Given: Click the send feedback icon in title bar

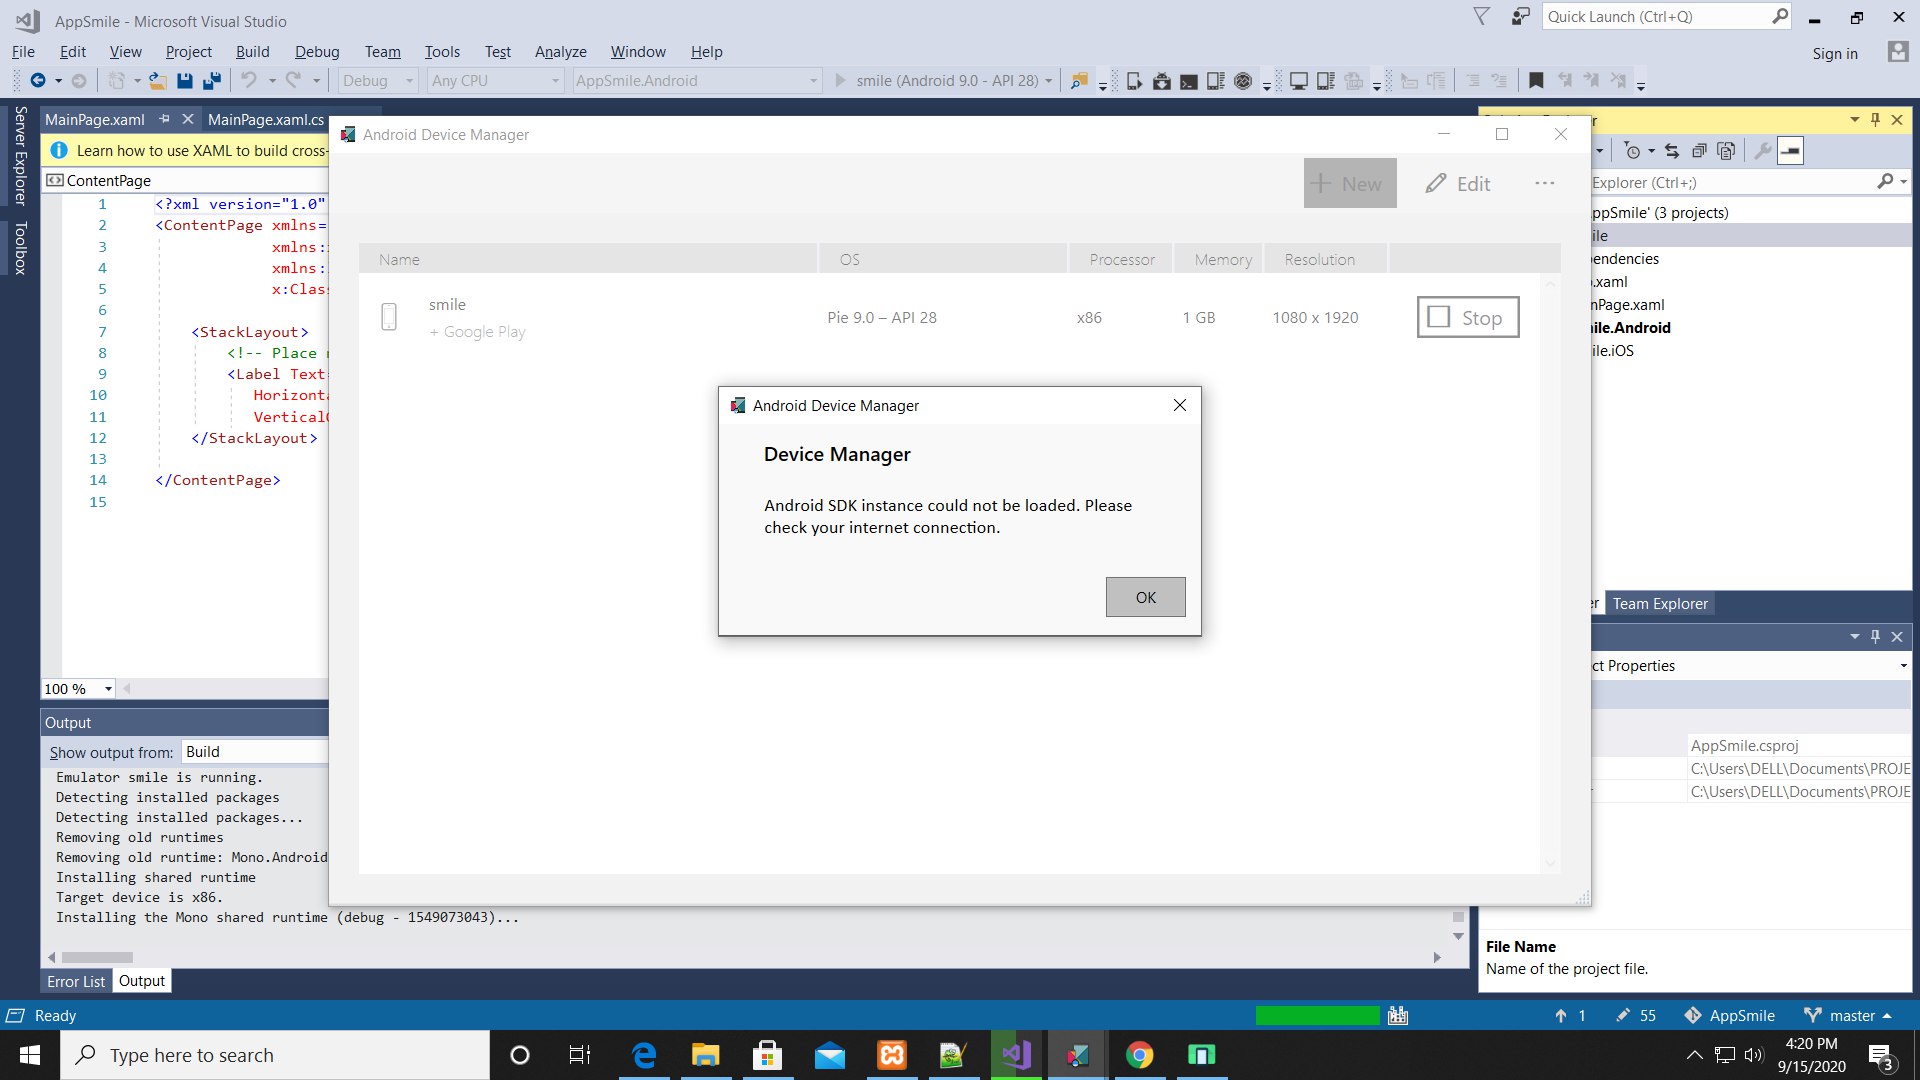Looking at the screenshot, I should 1520,17.
